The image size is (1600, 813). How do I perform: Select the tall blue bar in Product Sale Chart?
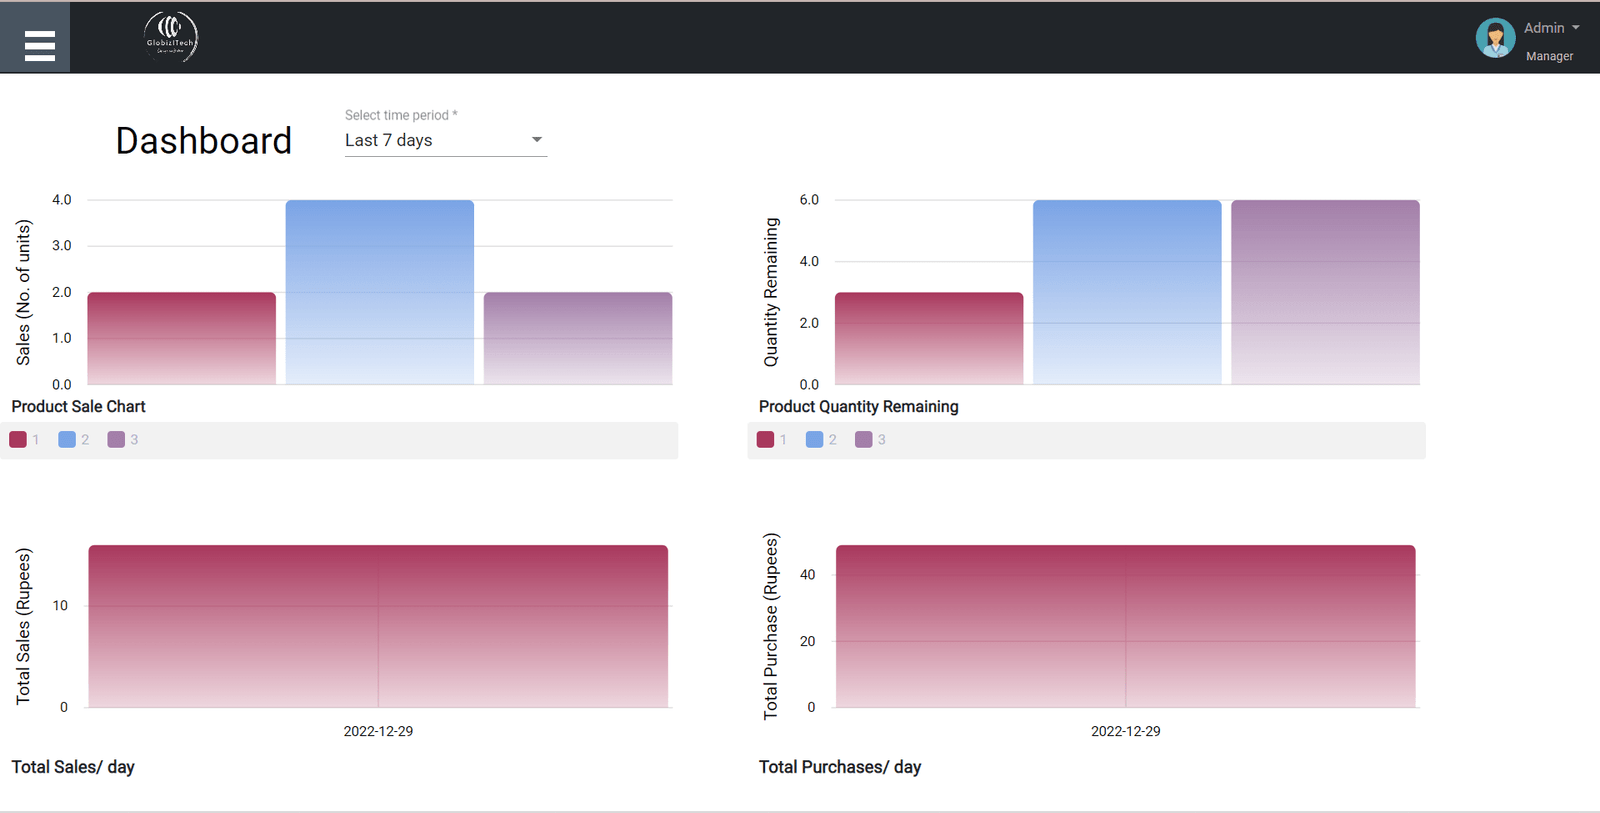379,292
